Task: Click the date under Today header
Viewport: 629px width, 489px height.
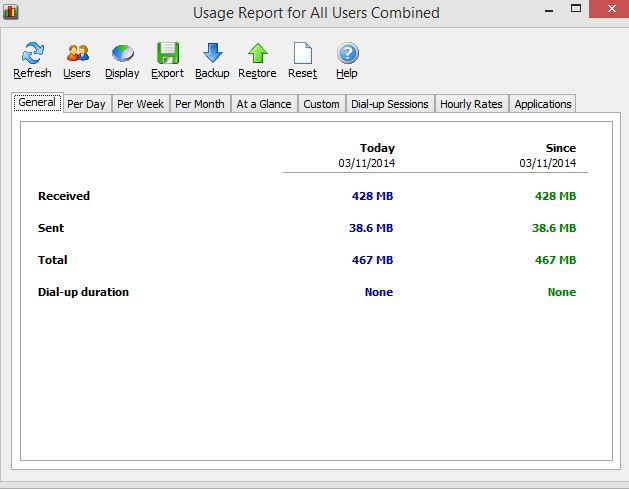Action: (x=367, y=163)
